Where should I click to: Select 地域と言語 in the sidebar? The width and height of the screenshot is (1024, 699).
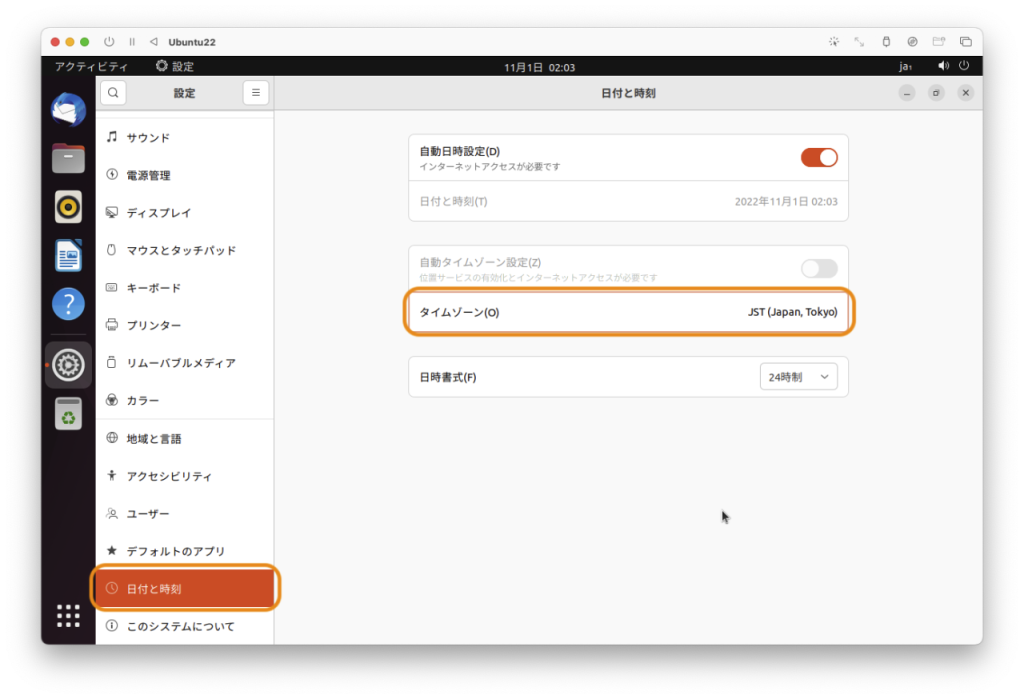(185, 439)
